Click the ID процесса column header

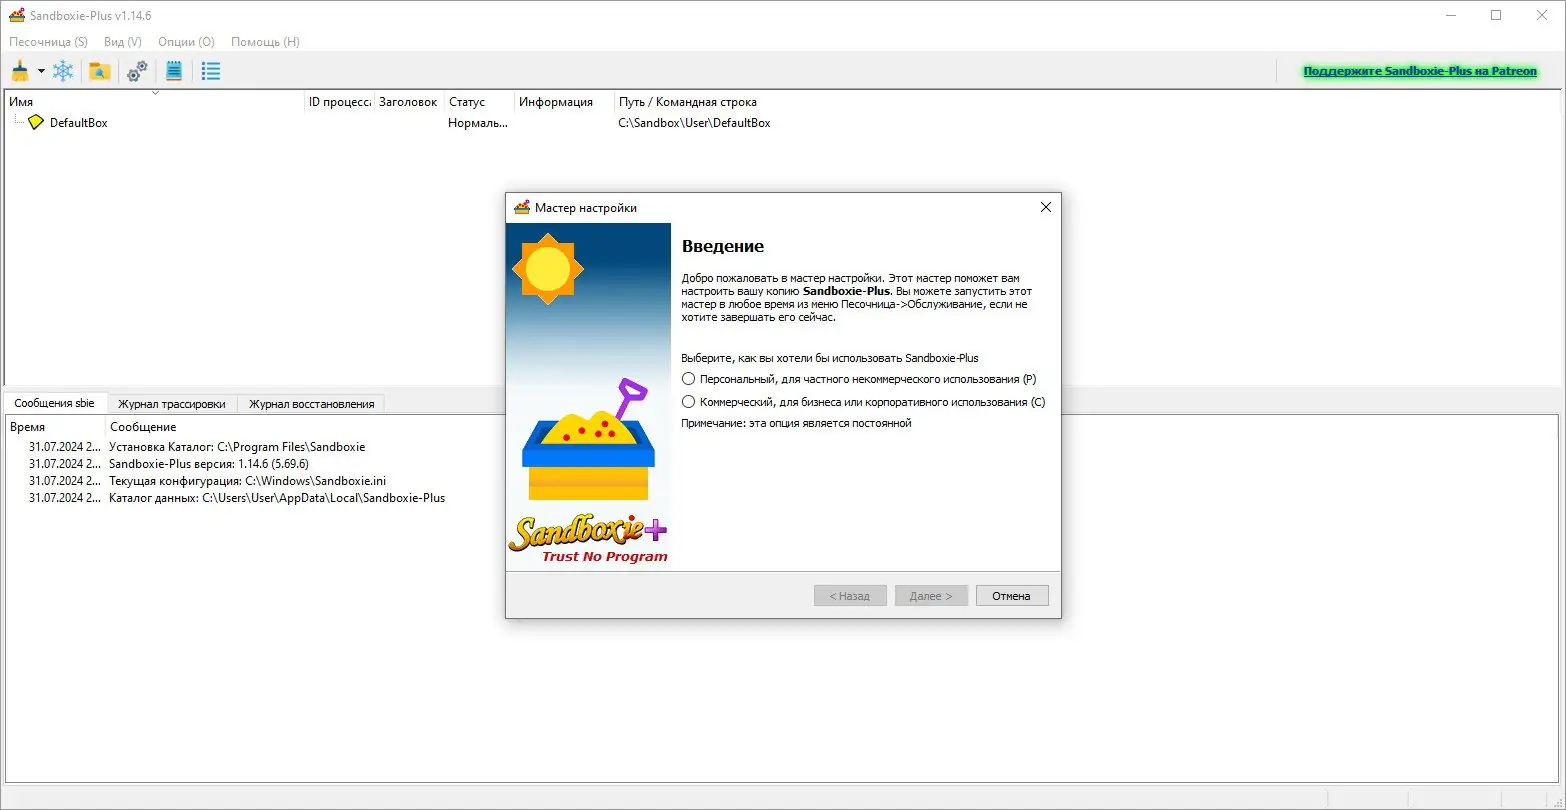tap(340, 101)
